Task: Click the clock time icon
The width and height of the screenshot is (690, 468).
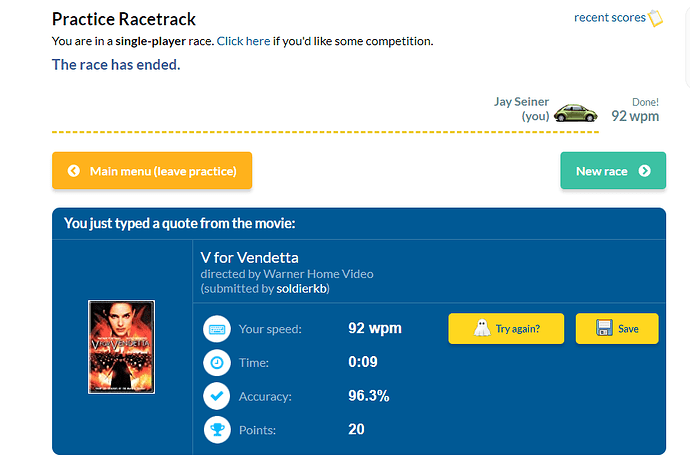Action: pos(217,362)
